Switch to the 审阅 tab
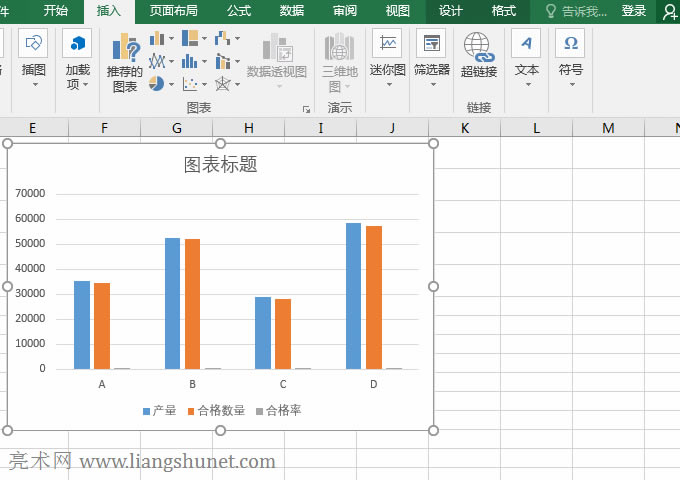The width and height of the screenshot is (680, 480). point(345,10)
